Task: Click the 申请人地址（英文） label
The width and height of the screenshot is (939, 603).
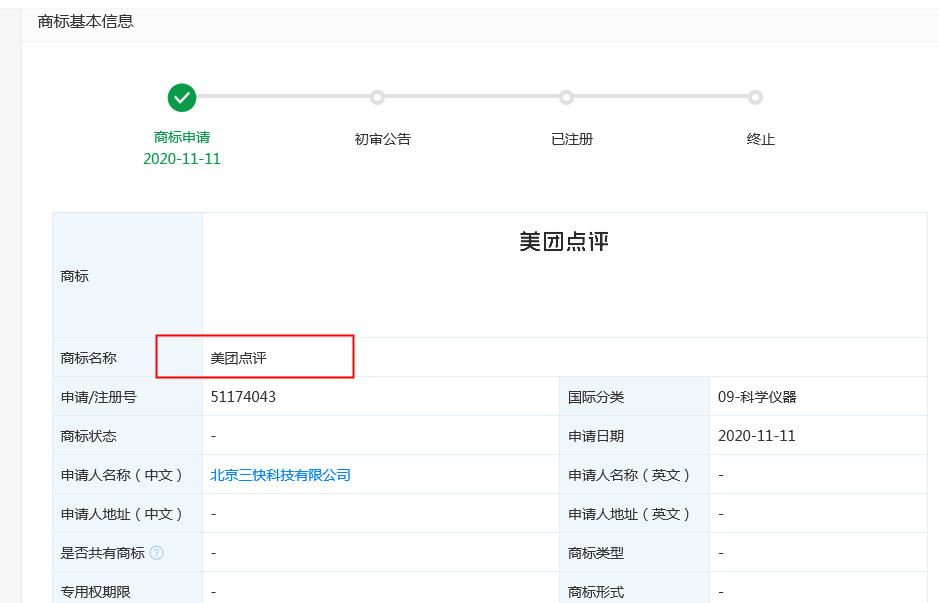Action: tap(629, 514)
